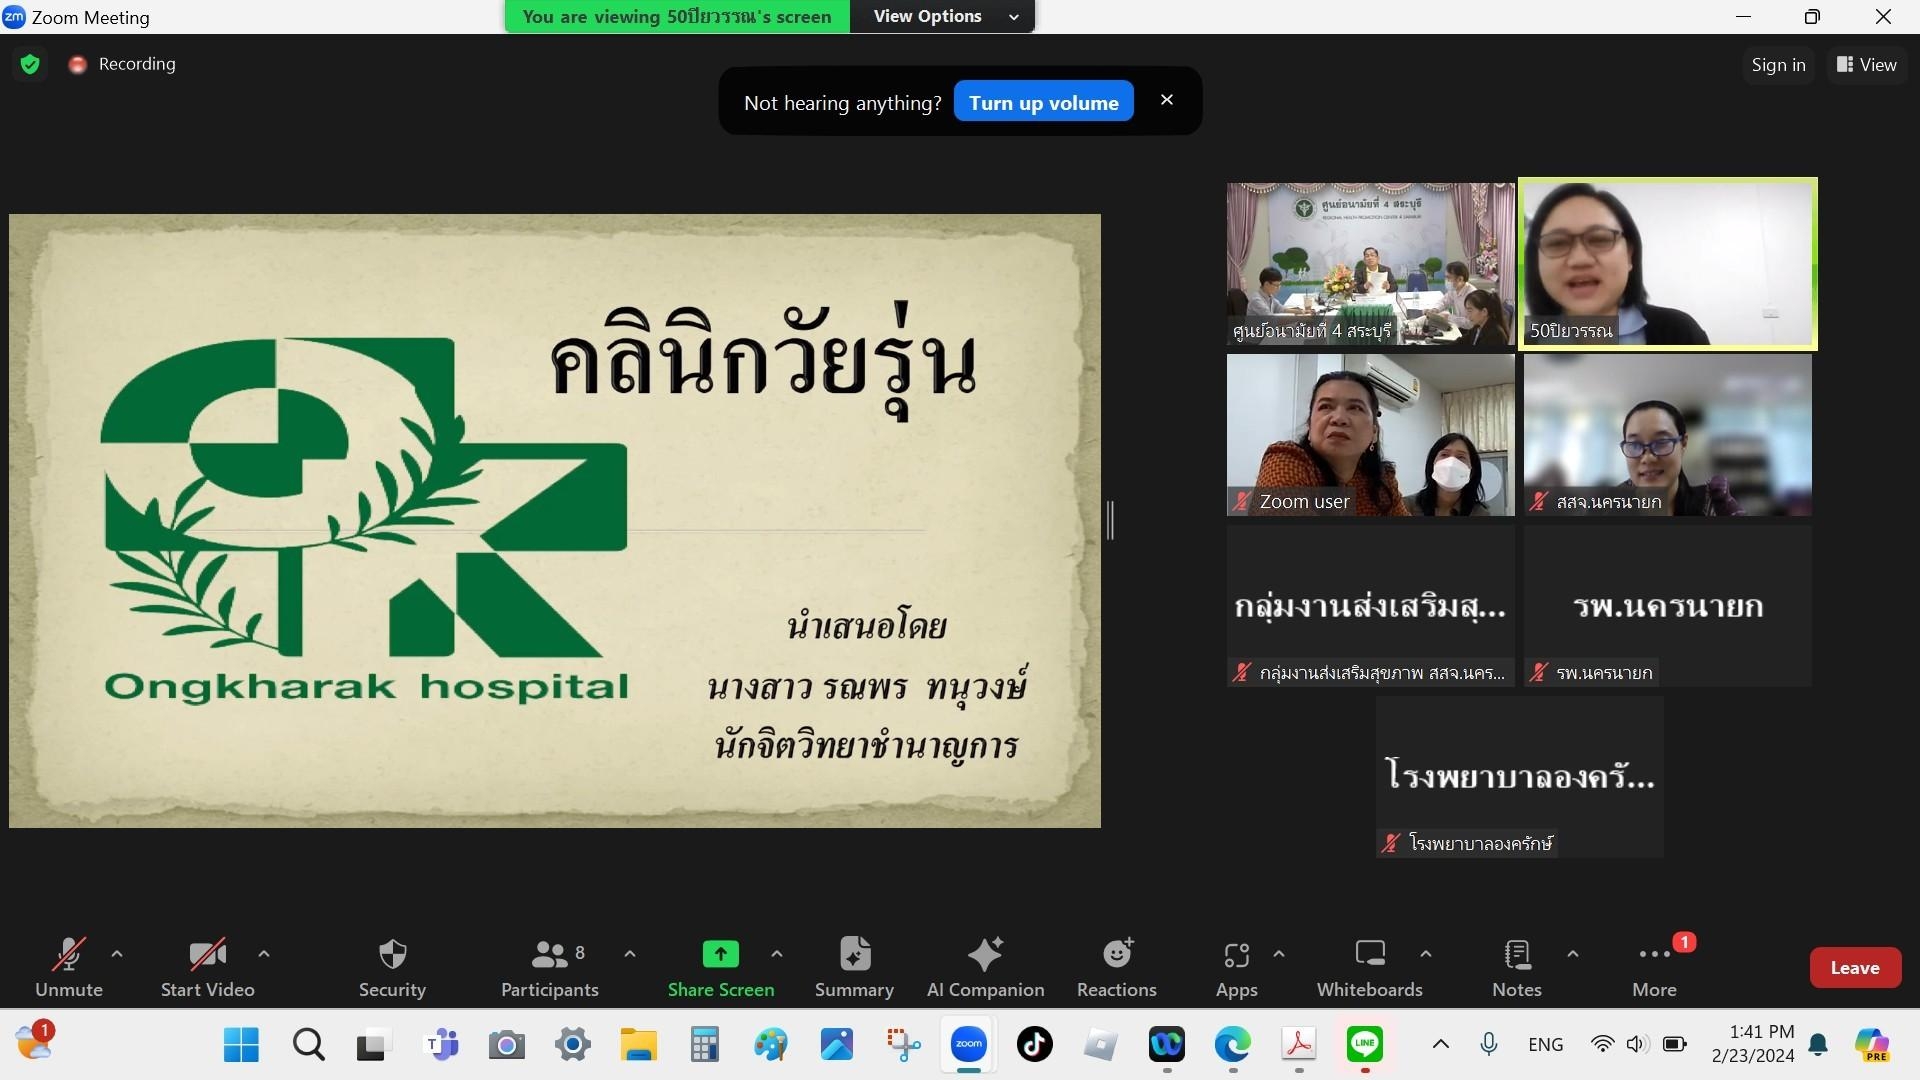Click the divider handle beside shared screen
This screenshot has height=1080, width=1920.
pos(1110,520)
